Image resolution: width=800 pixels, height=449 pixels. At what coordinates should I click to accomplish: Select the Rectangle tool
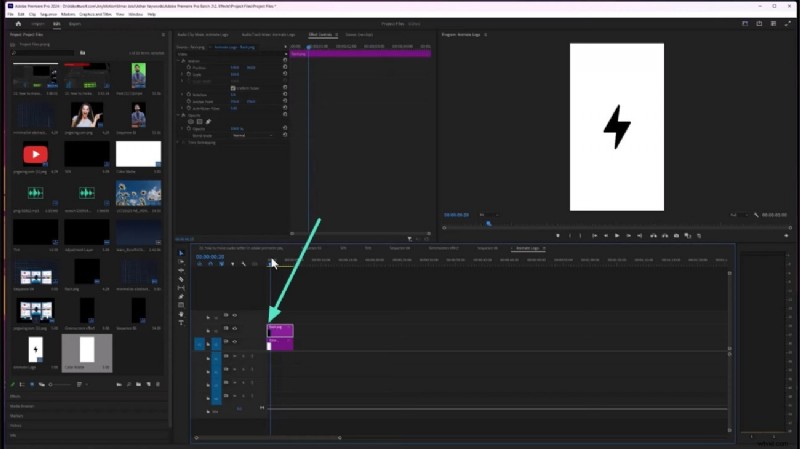pyautogui.click(x=181, y=305)
